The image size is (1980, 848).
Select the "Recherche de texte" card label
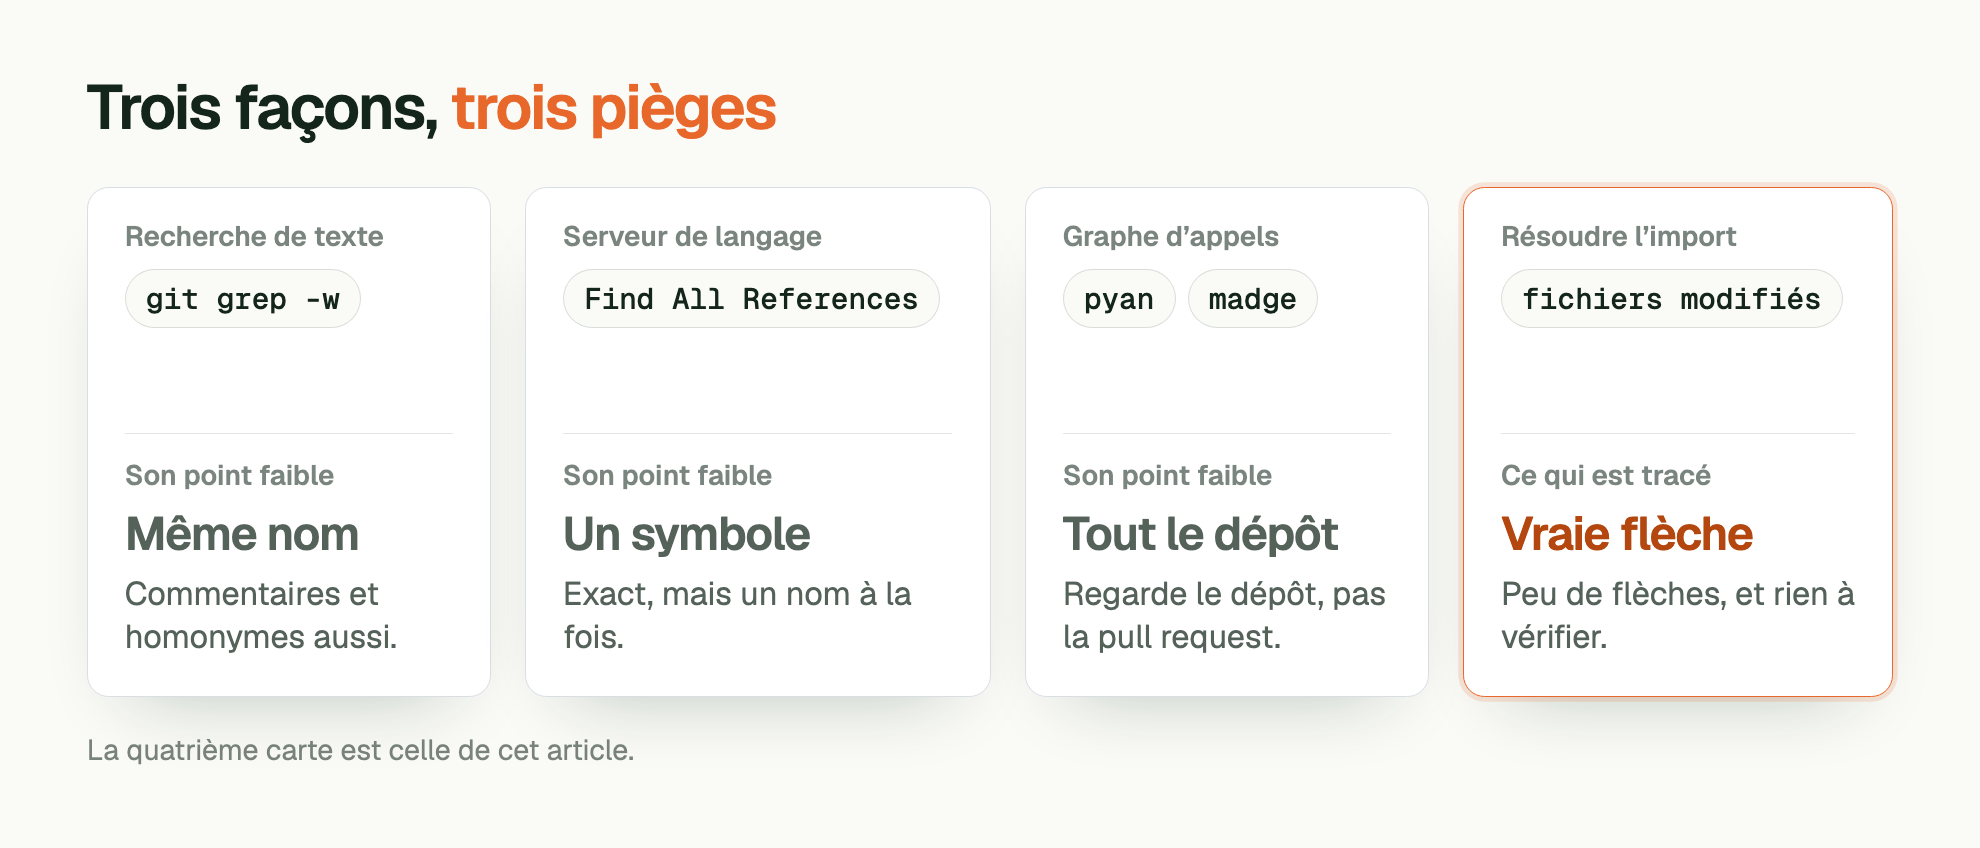254,236
